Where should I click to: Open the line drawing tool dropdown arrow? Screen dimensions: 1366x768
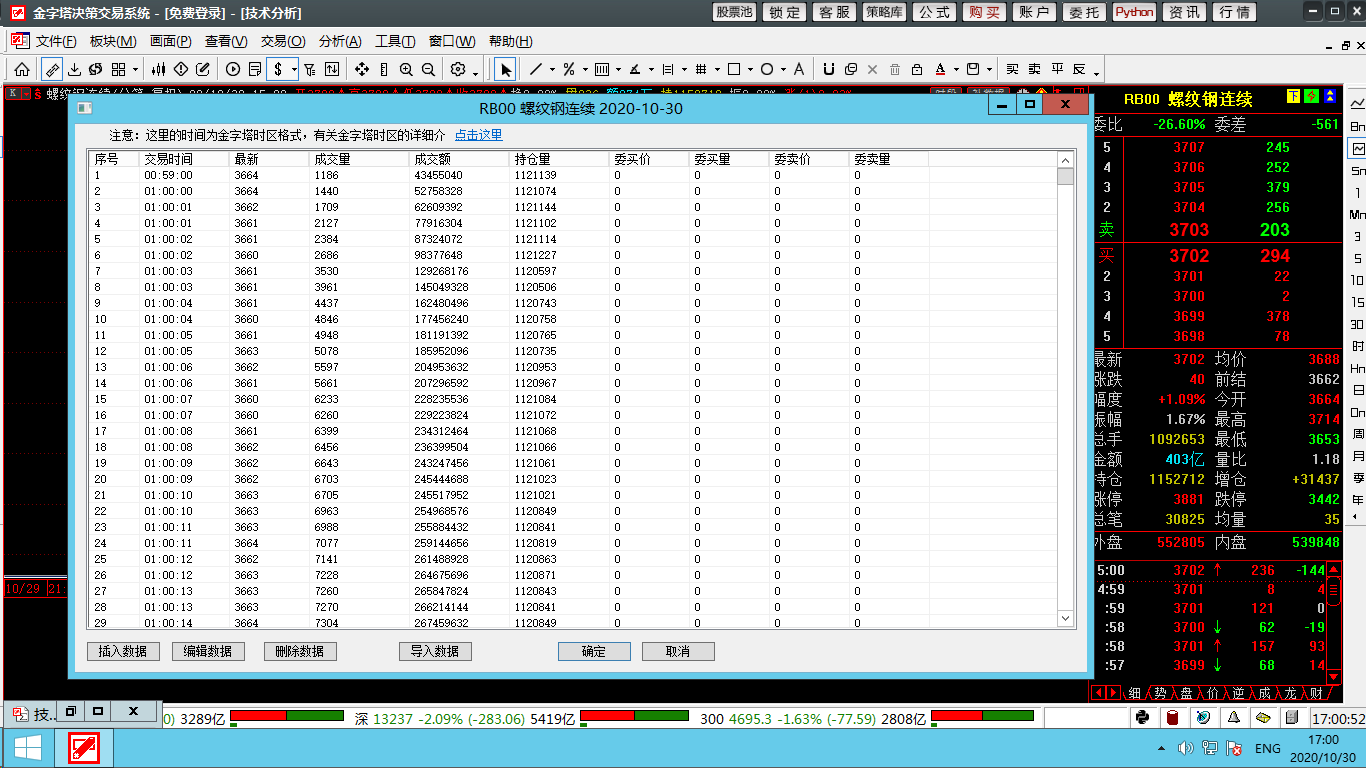(551, 70)
